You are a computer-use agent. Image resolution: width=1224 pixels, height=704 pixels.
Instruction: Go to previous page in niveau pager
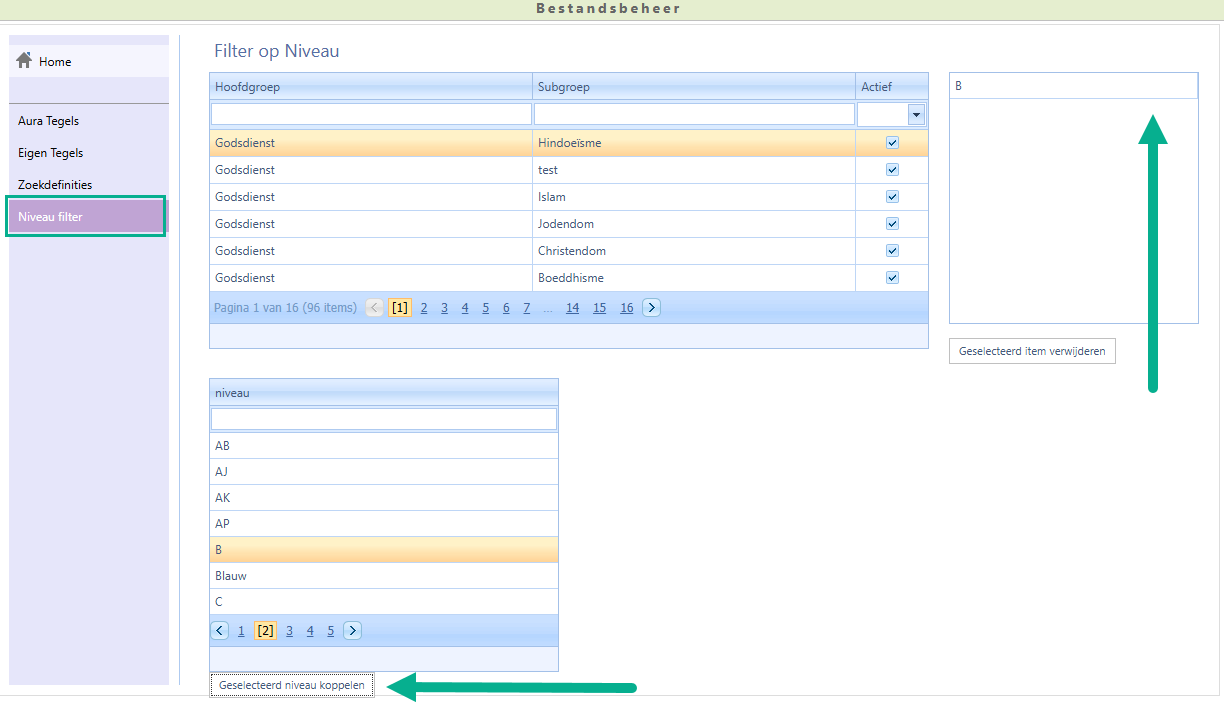[220, 631]
